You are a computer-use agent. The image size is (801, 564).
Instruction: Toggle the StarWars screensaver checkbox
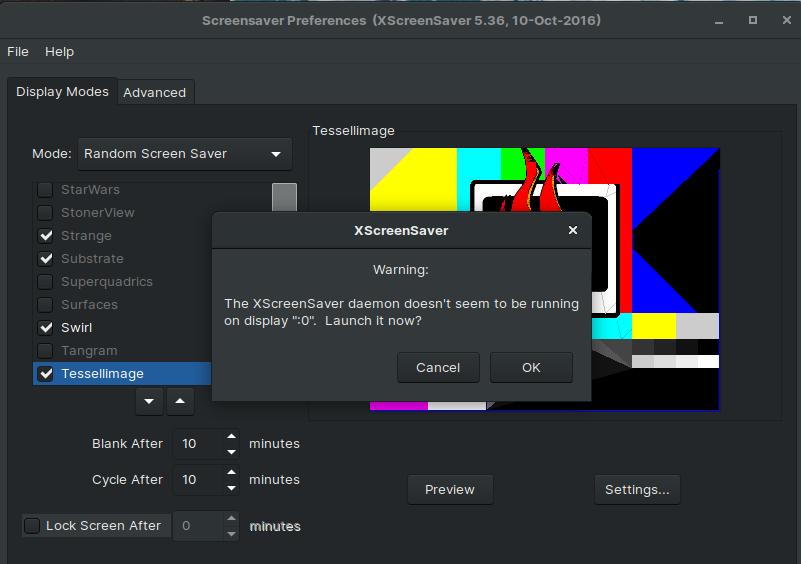45,190
